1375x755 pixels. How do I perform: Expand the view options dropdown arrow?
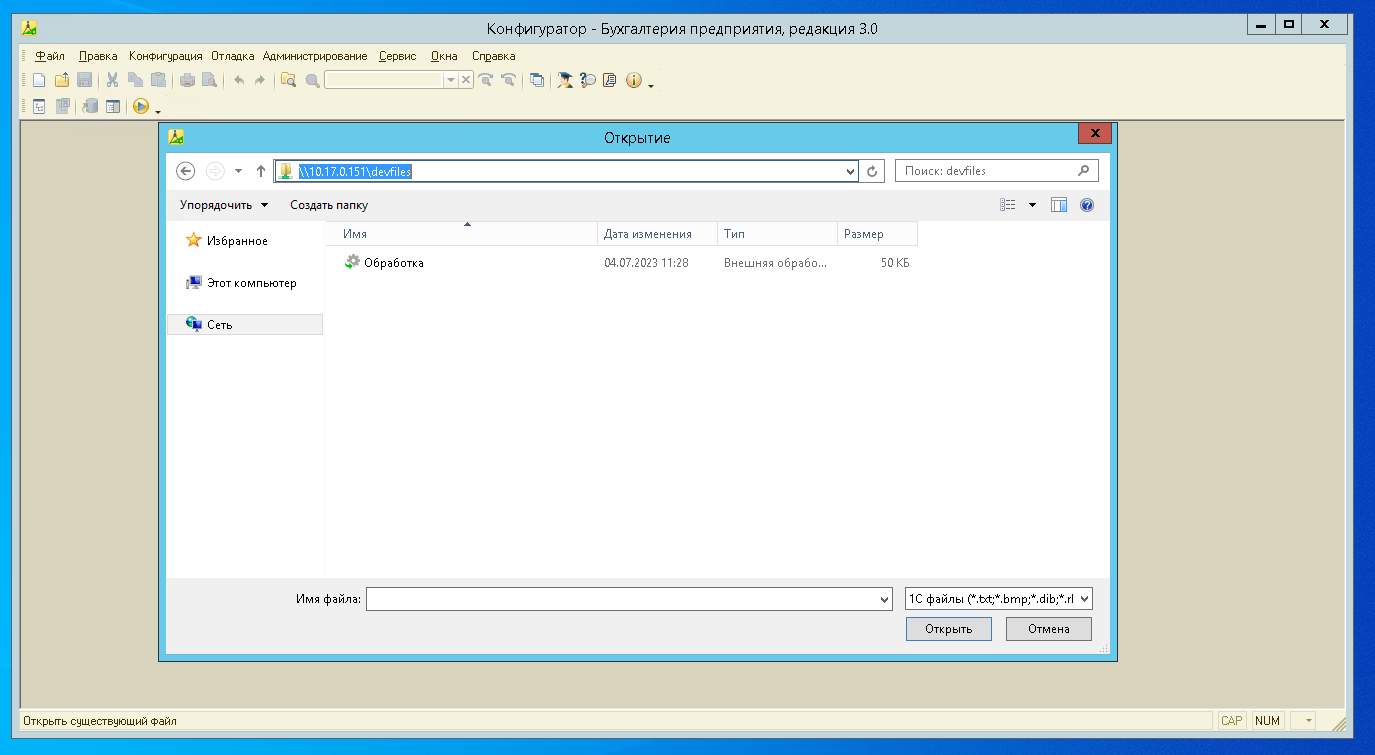pyautogui.click(x=1032, y=205)
